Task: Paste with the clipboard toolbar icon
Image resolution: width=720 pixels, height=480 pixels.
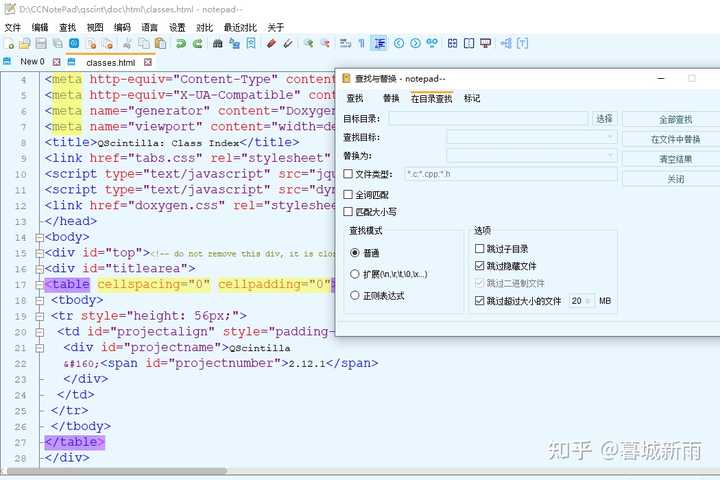Action: tap(160, 44)
